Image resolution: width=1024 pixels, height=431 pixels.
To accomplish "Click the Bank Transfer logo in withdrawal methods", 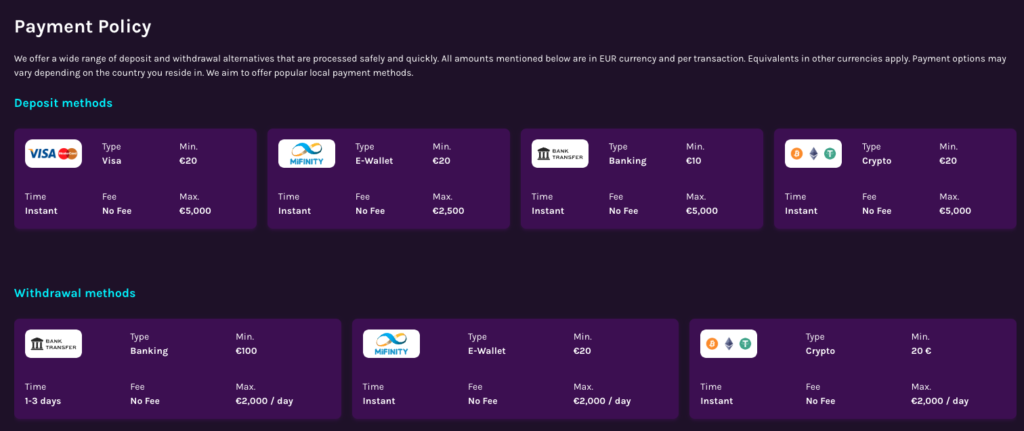I will [54, 343].
